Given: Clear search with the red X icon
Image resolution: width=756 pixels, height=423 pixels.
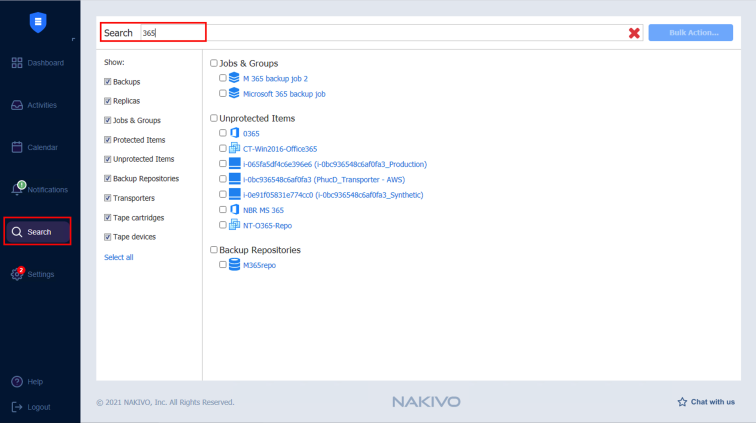Looking at the screenshot, I should [x=634, y=33].
